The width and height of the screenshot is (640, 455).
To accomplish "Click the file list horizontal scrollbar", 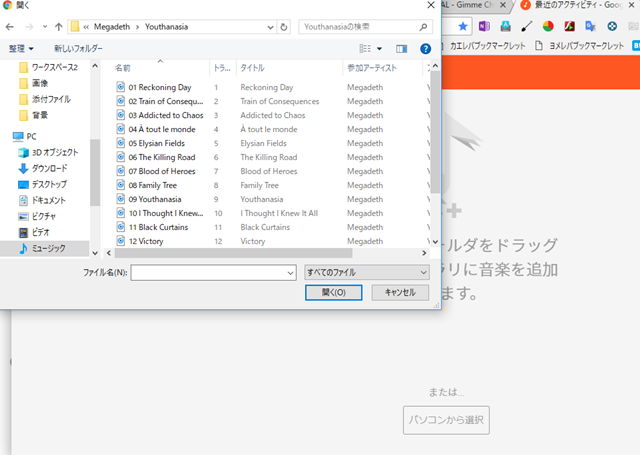I will (x=233, y=253).
